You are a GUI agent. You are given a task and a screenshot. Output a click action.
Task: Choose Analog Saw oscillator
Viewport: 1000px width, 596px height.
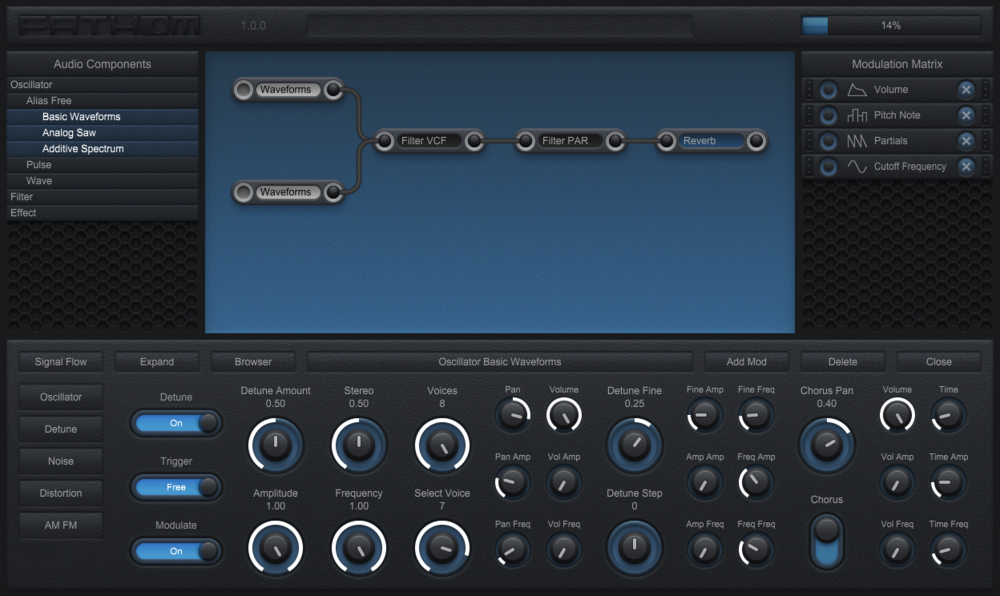pos(102,133)
